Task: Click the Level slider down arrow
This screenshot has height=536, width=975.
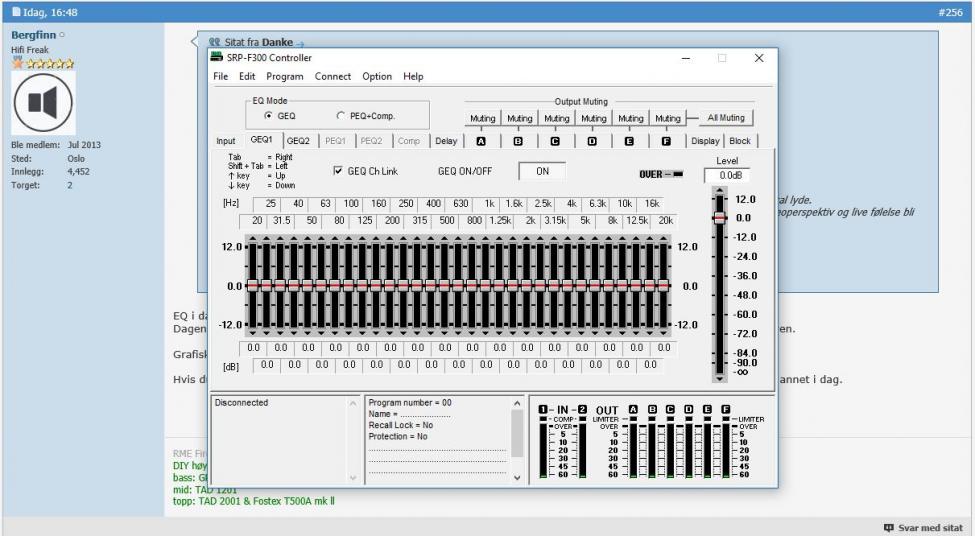Action: tap(718, 378)
